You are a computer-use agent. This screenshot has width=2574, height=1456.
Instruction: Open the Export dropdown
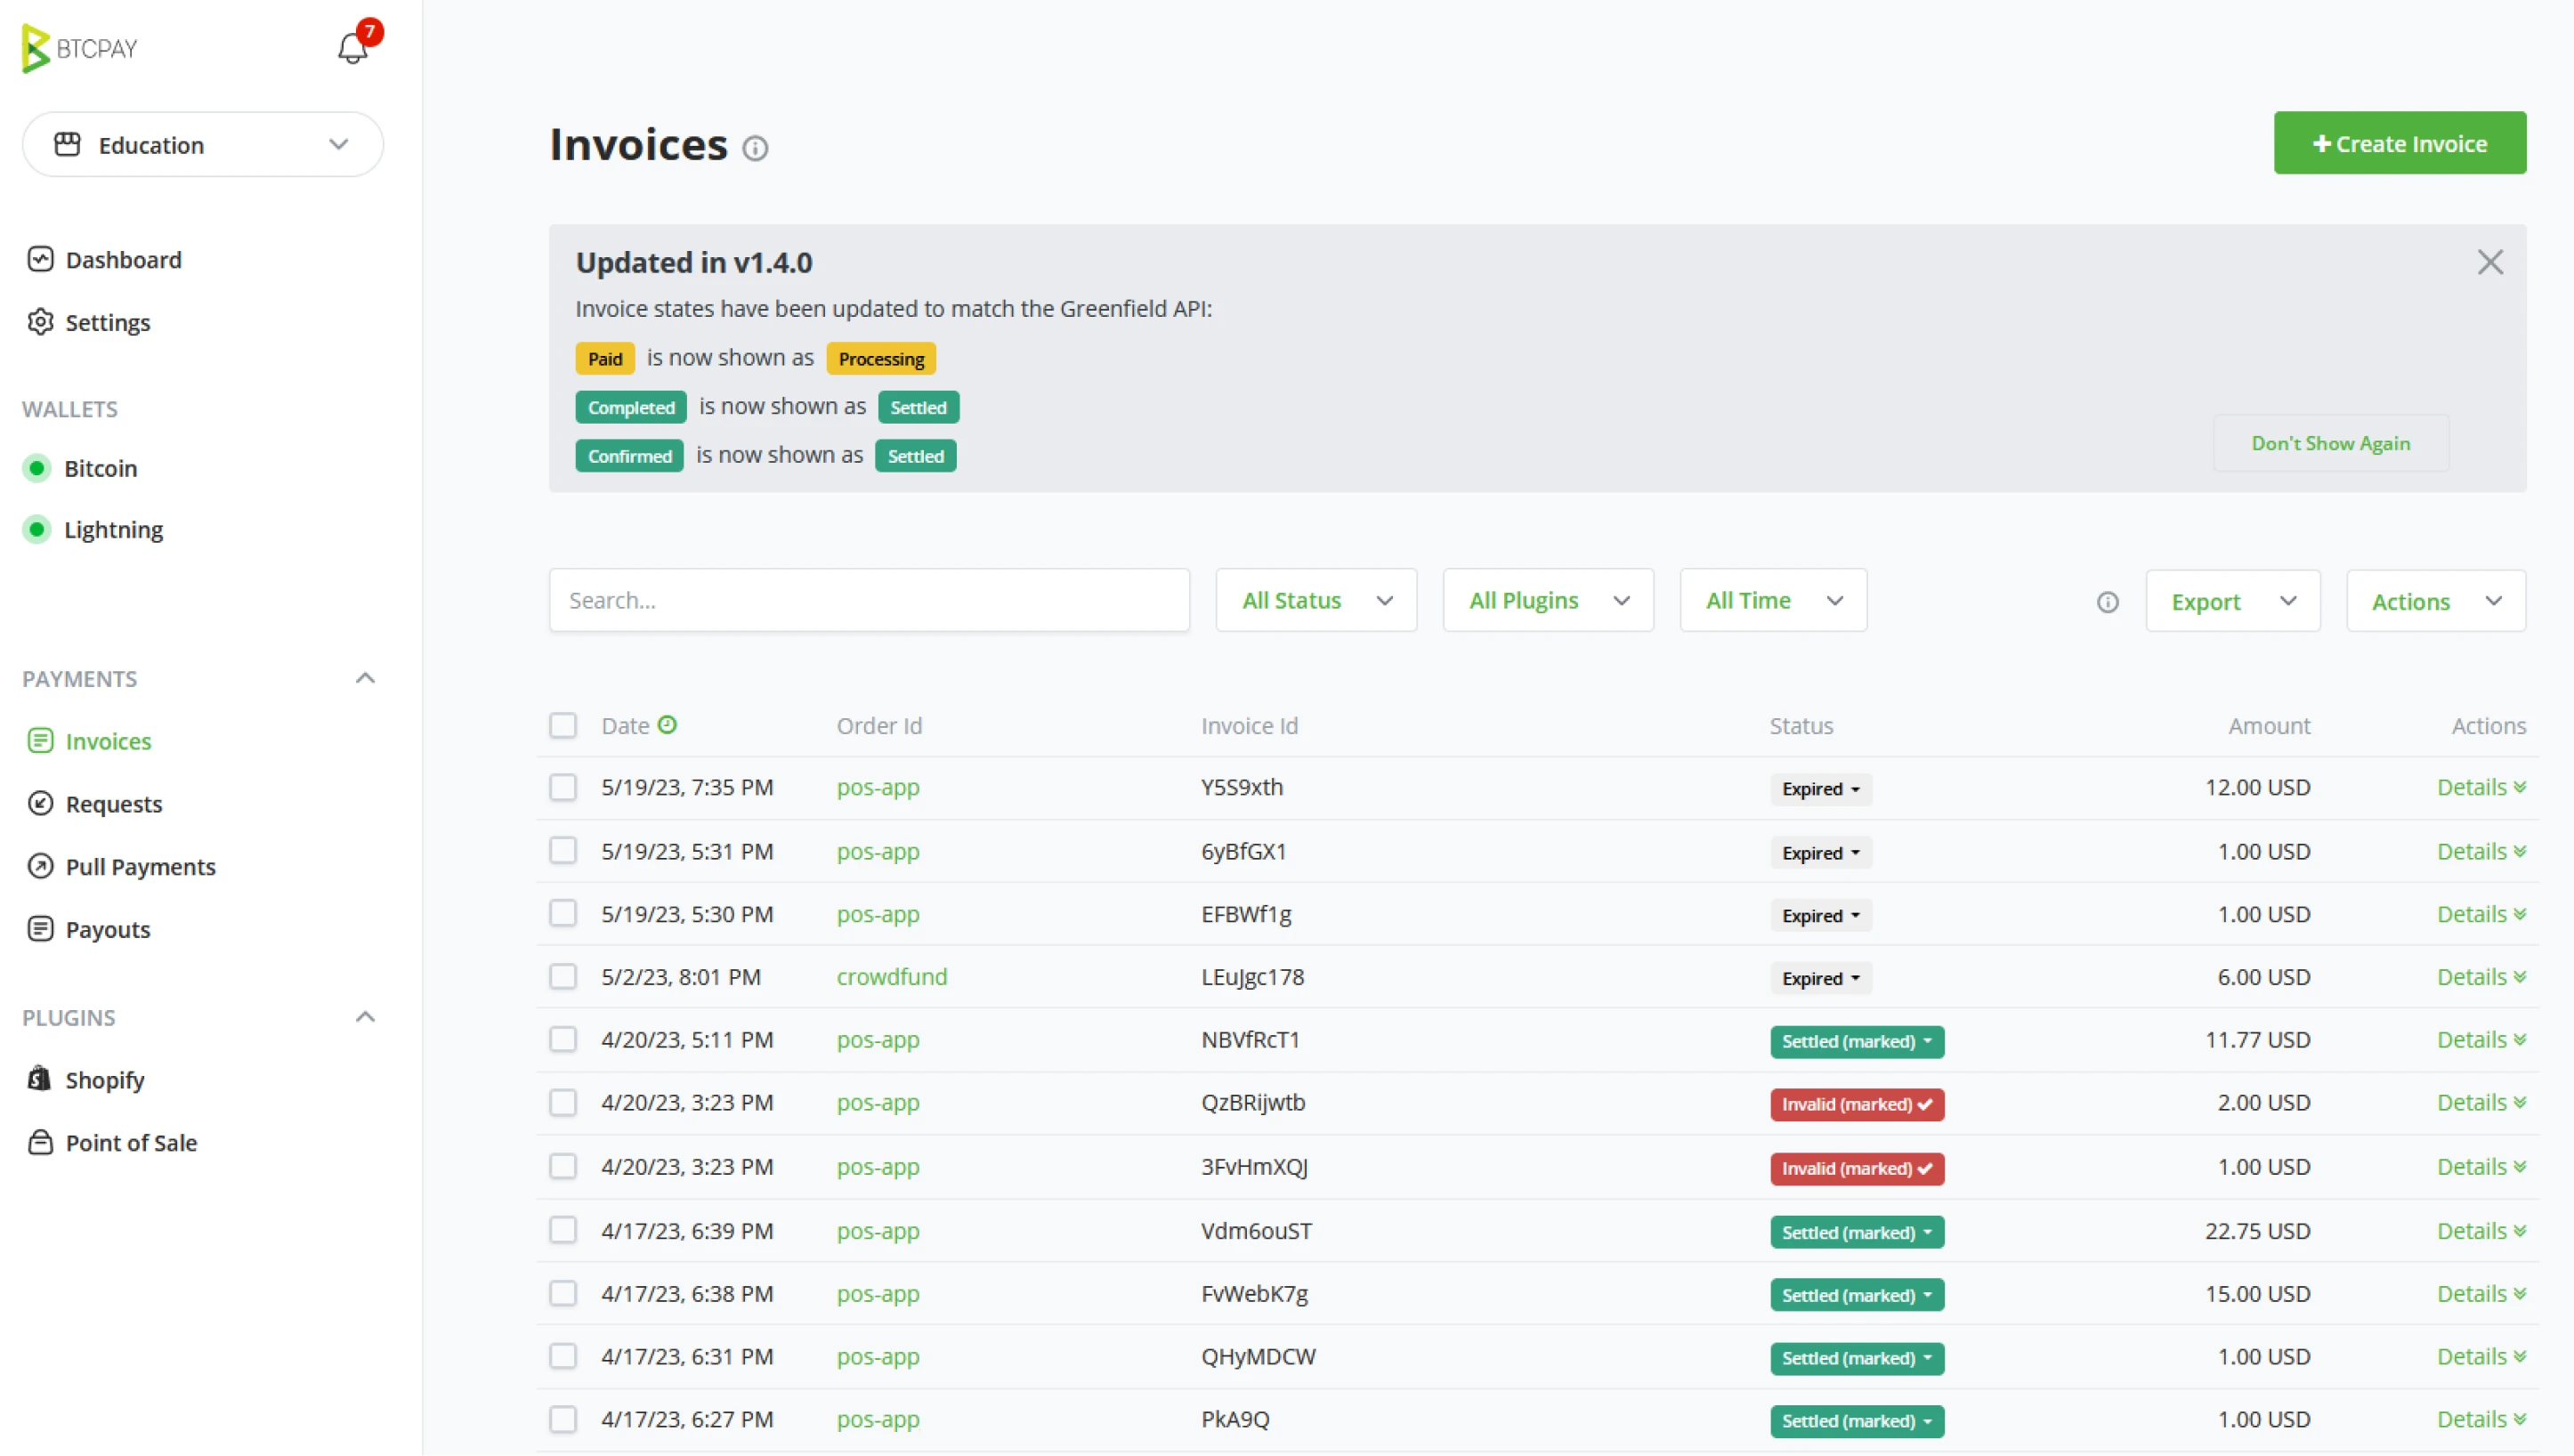pyautogui.click(x=2231, y=602)
